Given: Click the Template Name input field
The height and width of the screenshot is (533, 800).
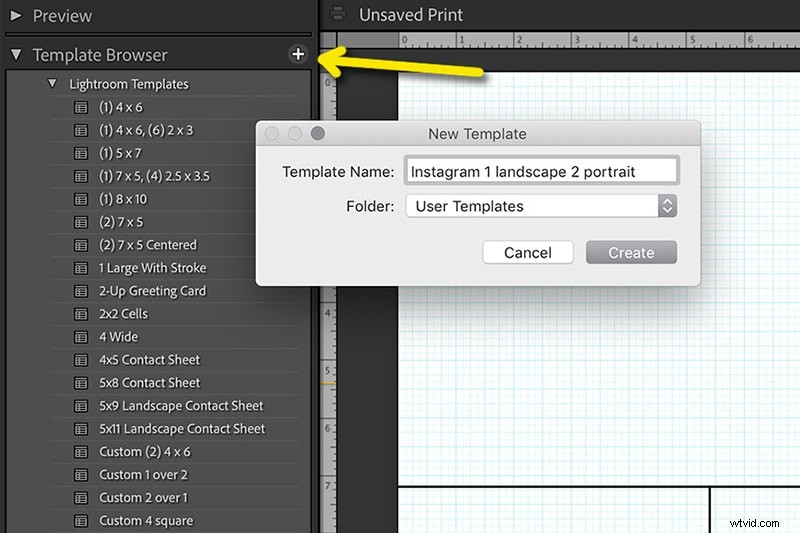Looking at the screenshot, I should [541, 171].
